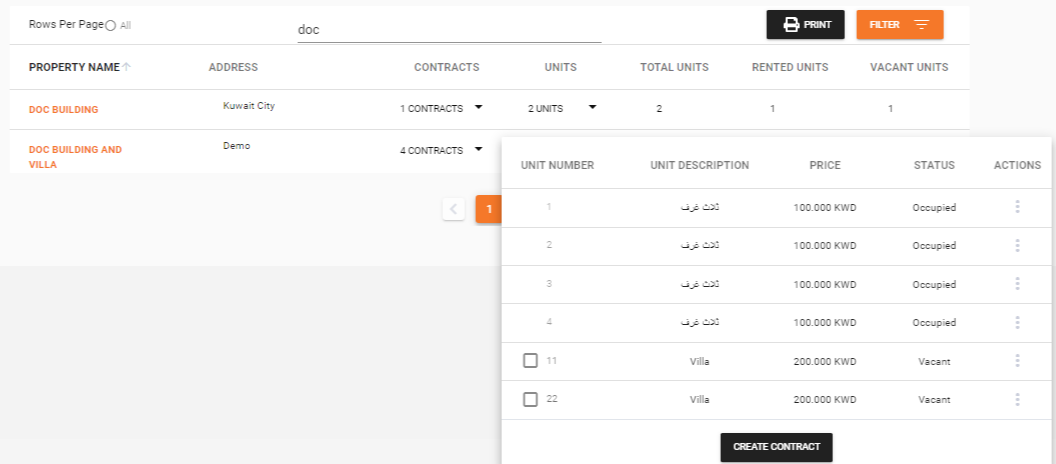Open actions menu for unit 1

tap(1017, 207)
